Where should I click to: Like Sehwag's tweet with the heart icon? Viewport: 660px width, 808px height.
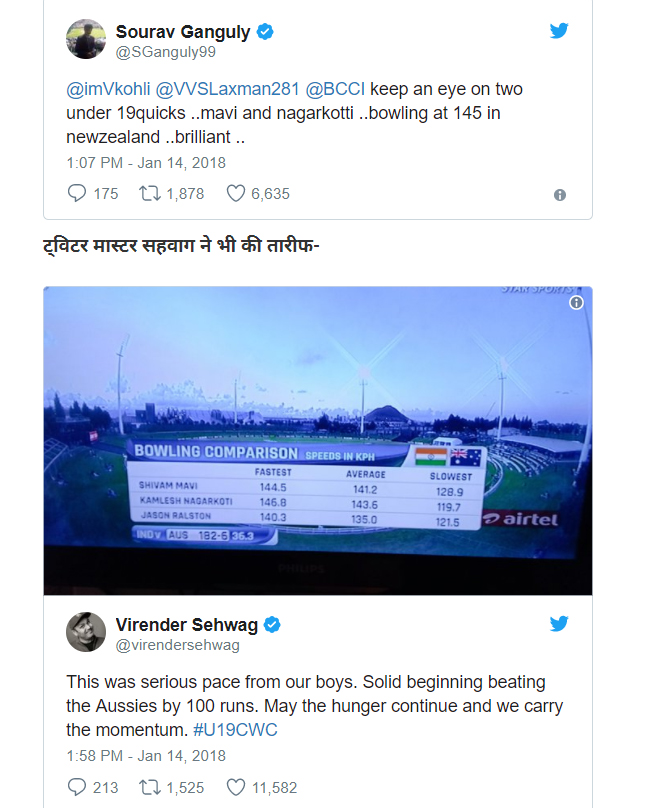(236, 787)
